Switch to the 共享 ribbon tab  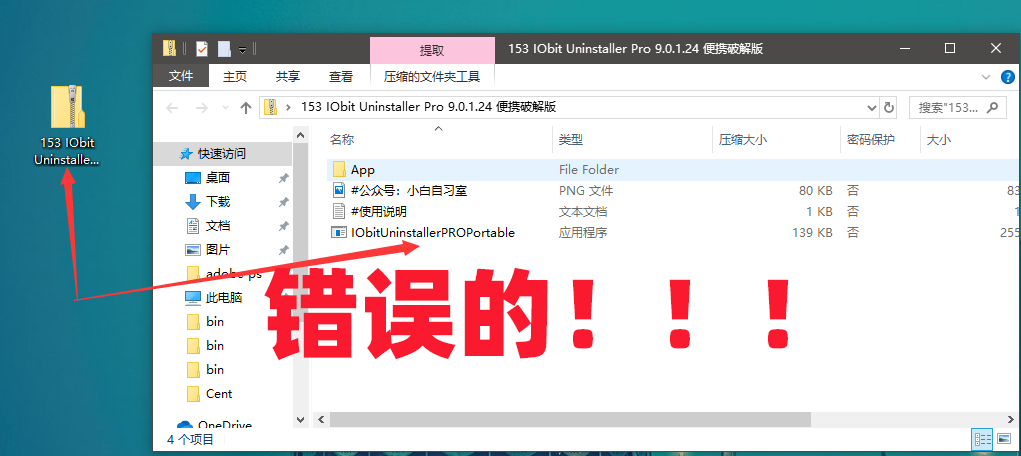tap(288, 76)
